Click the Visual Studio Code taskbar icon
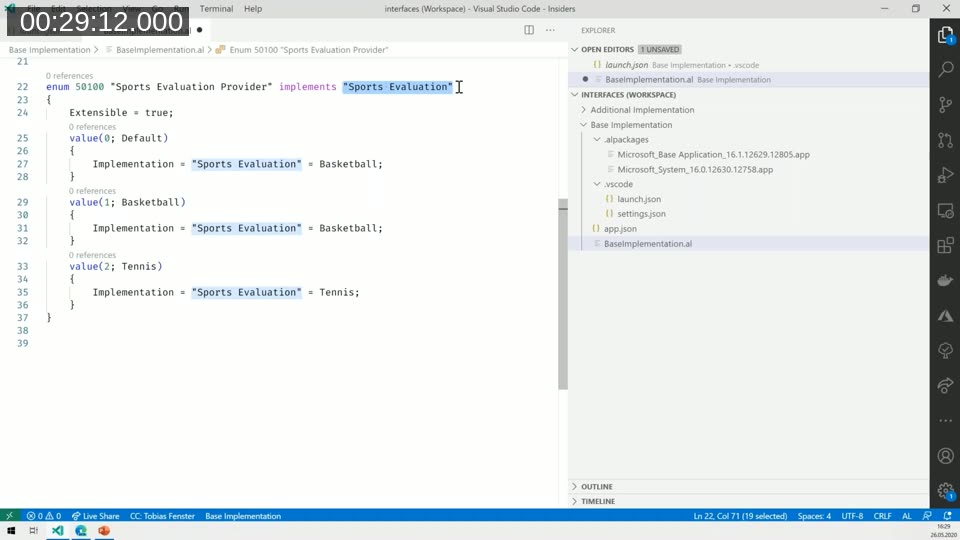The width and height of the screenshot is (960, 540). click(57, 531)
